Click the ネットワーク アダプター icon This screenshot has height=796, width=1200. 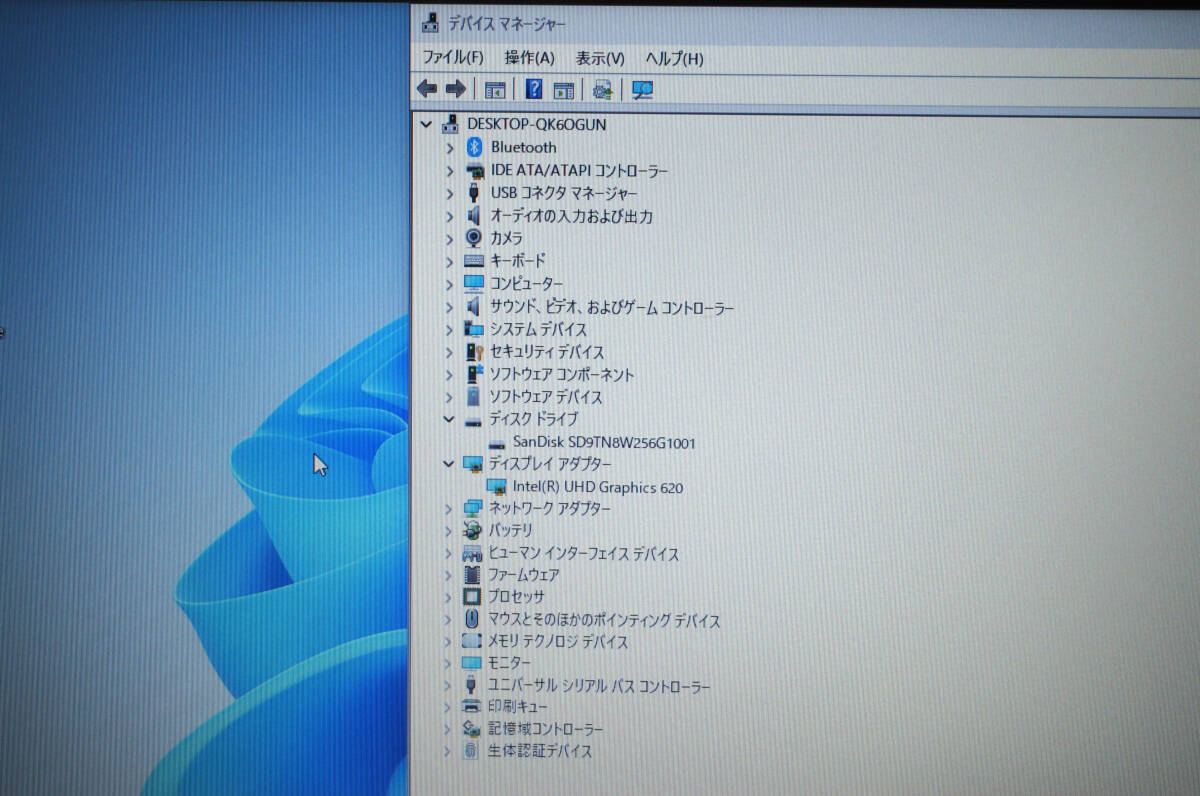pos(473,508)
